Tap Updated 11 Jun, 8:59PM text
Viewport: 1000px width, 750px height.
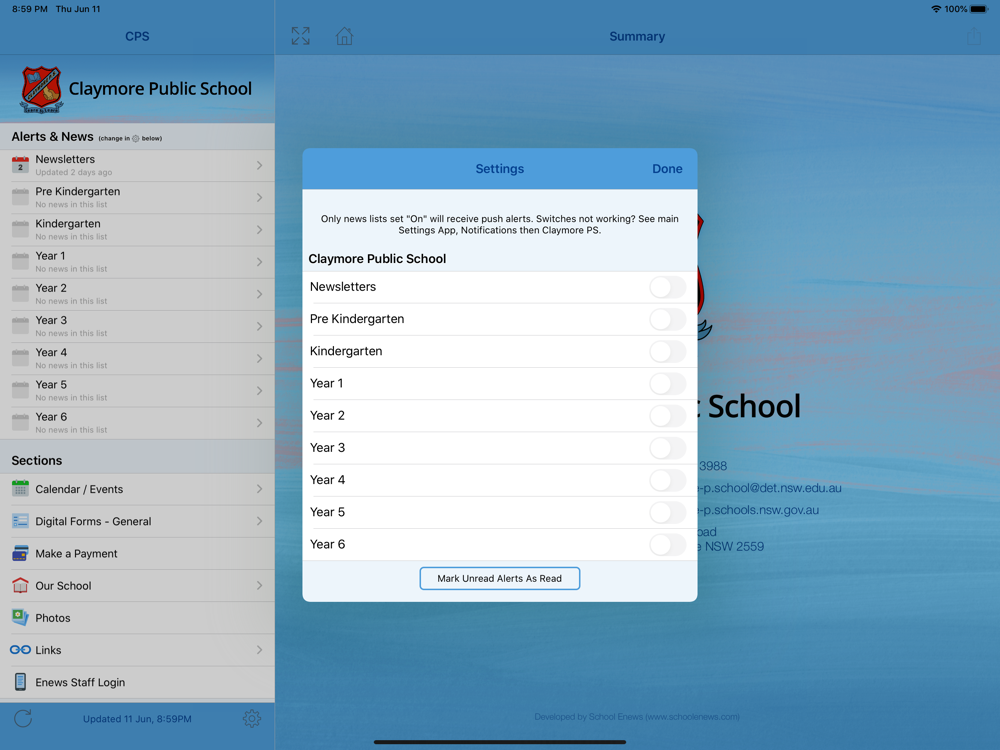[137, 719]
